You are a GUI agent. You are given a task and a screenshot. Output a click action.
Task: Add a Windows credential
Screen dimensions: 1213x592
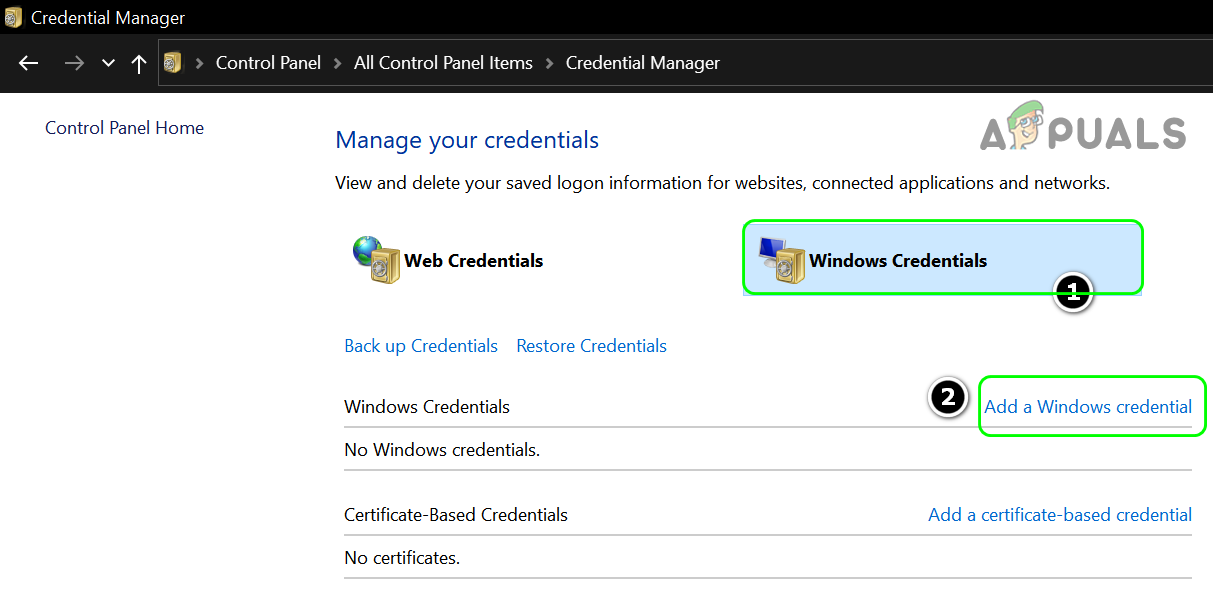(1088, 407)
